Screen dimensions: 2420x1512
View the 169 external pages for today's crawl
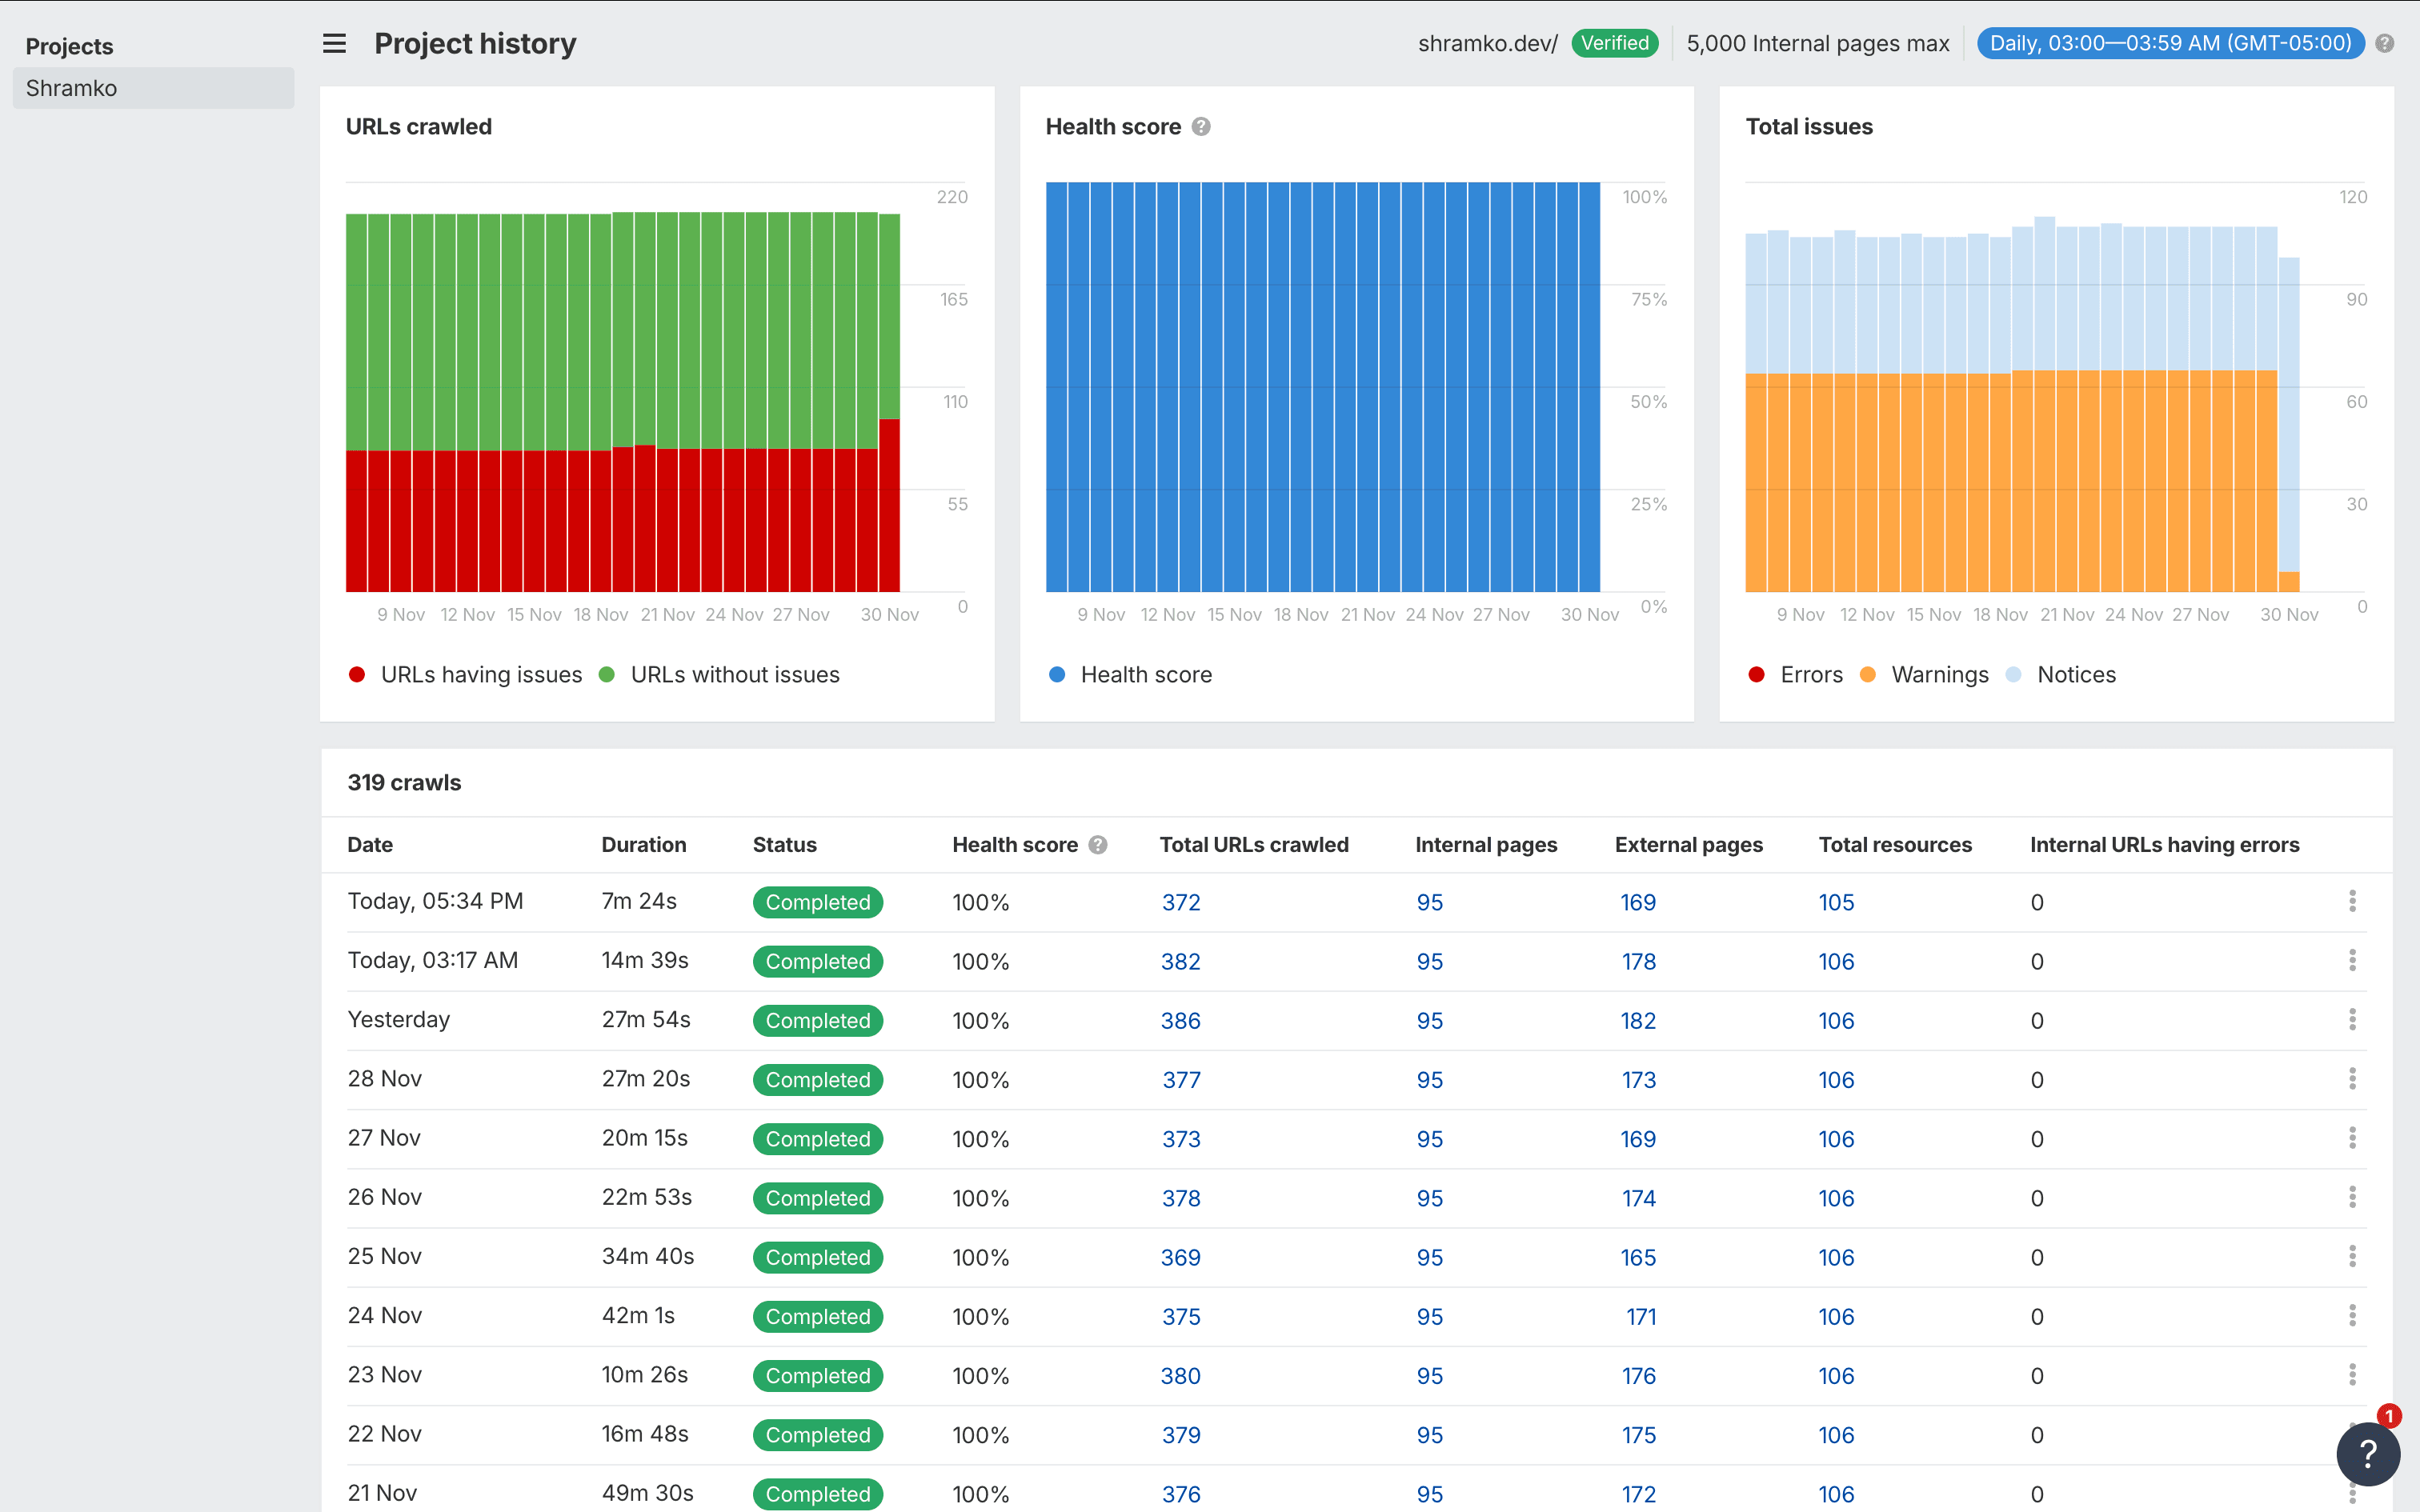pos(1638,902)
